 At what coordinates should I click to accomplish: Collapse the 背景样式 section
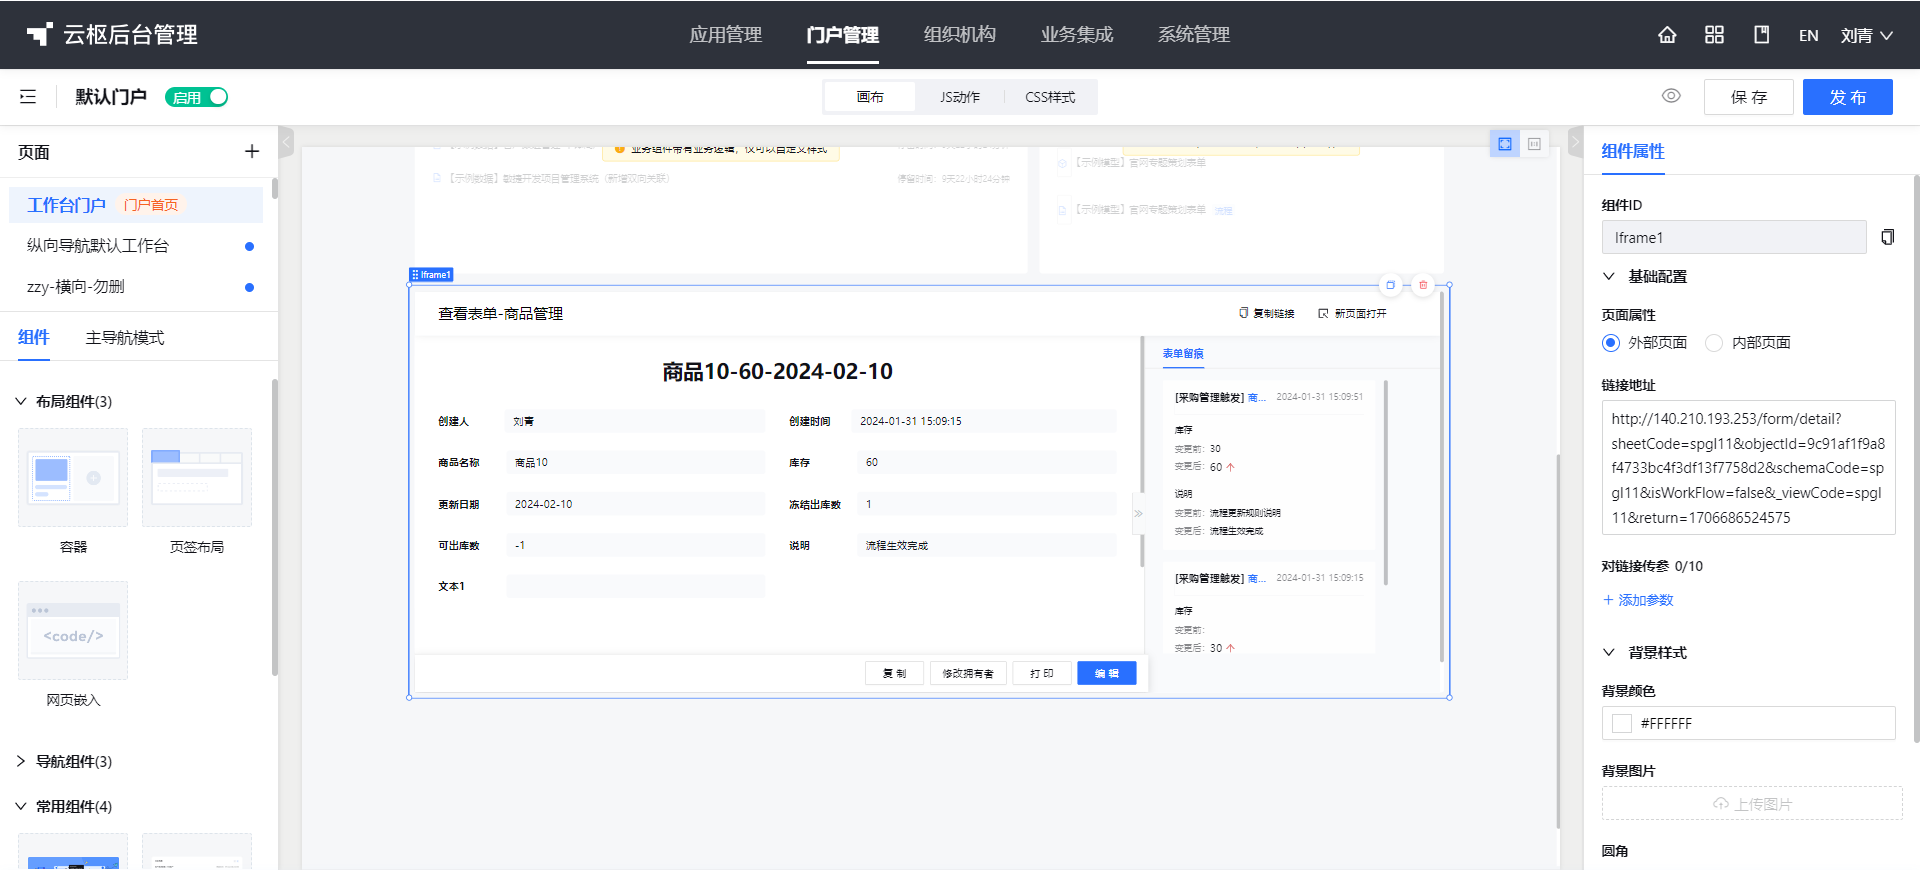pos(1609,652)
